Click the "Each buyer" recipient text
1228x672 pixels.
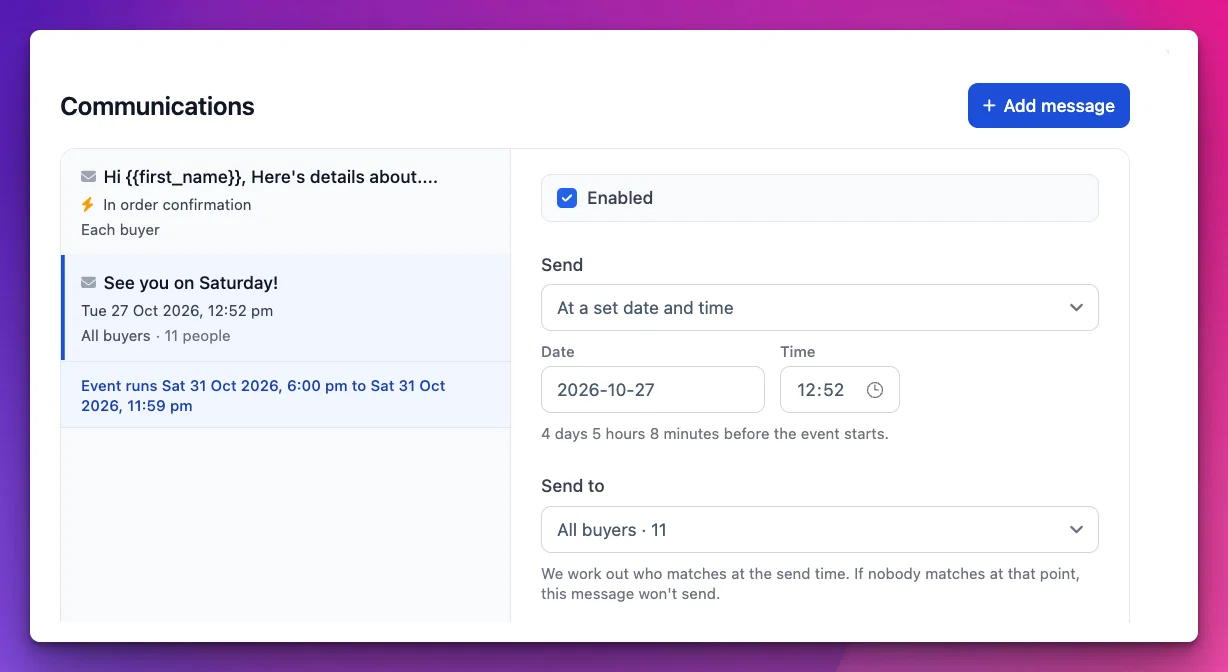(x=120, y=230)
